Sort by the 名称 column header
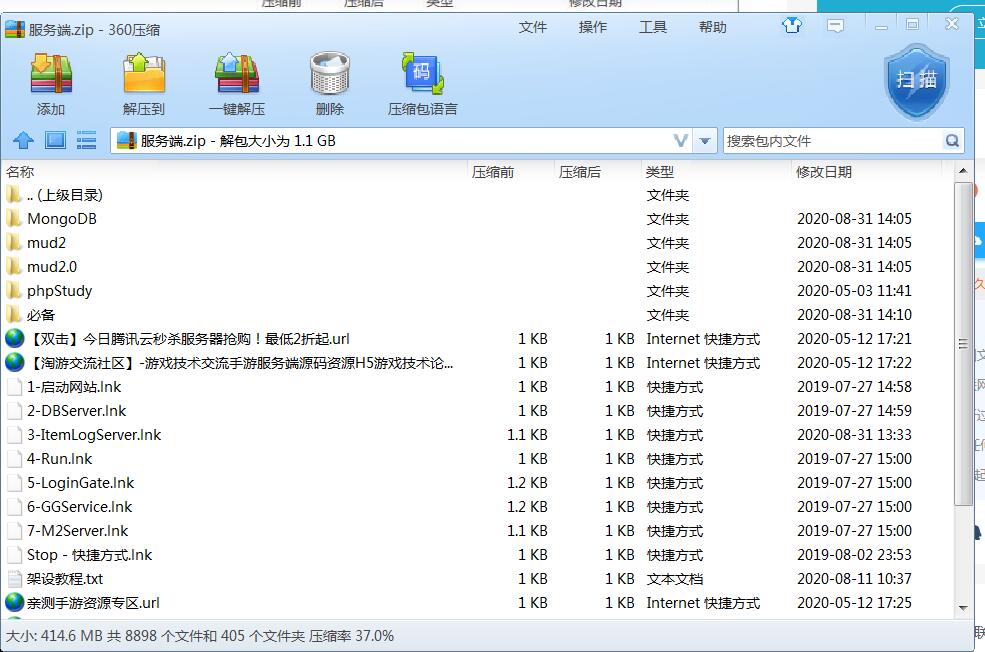The image size is (985, 652). click(x=20, y=172)
